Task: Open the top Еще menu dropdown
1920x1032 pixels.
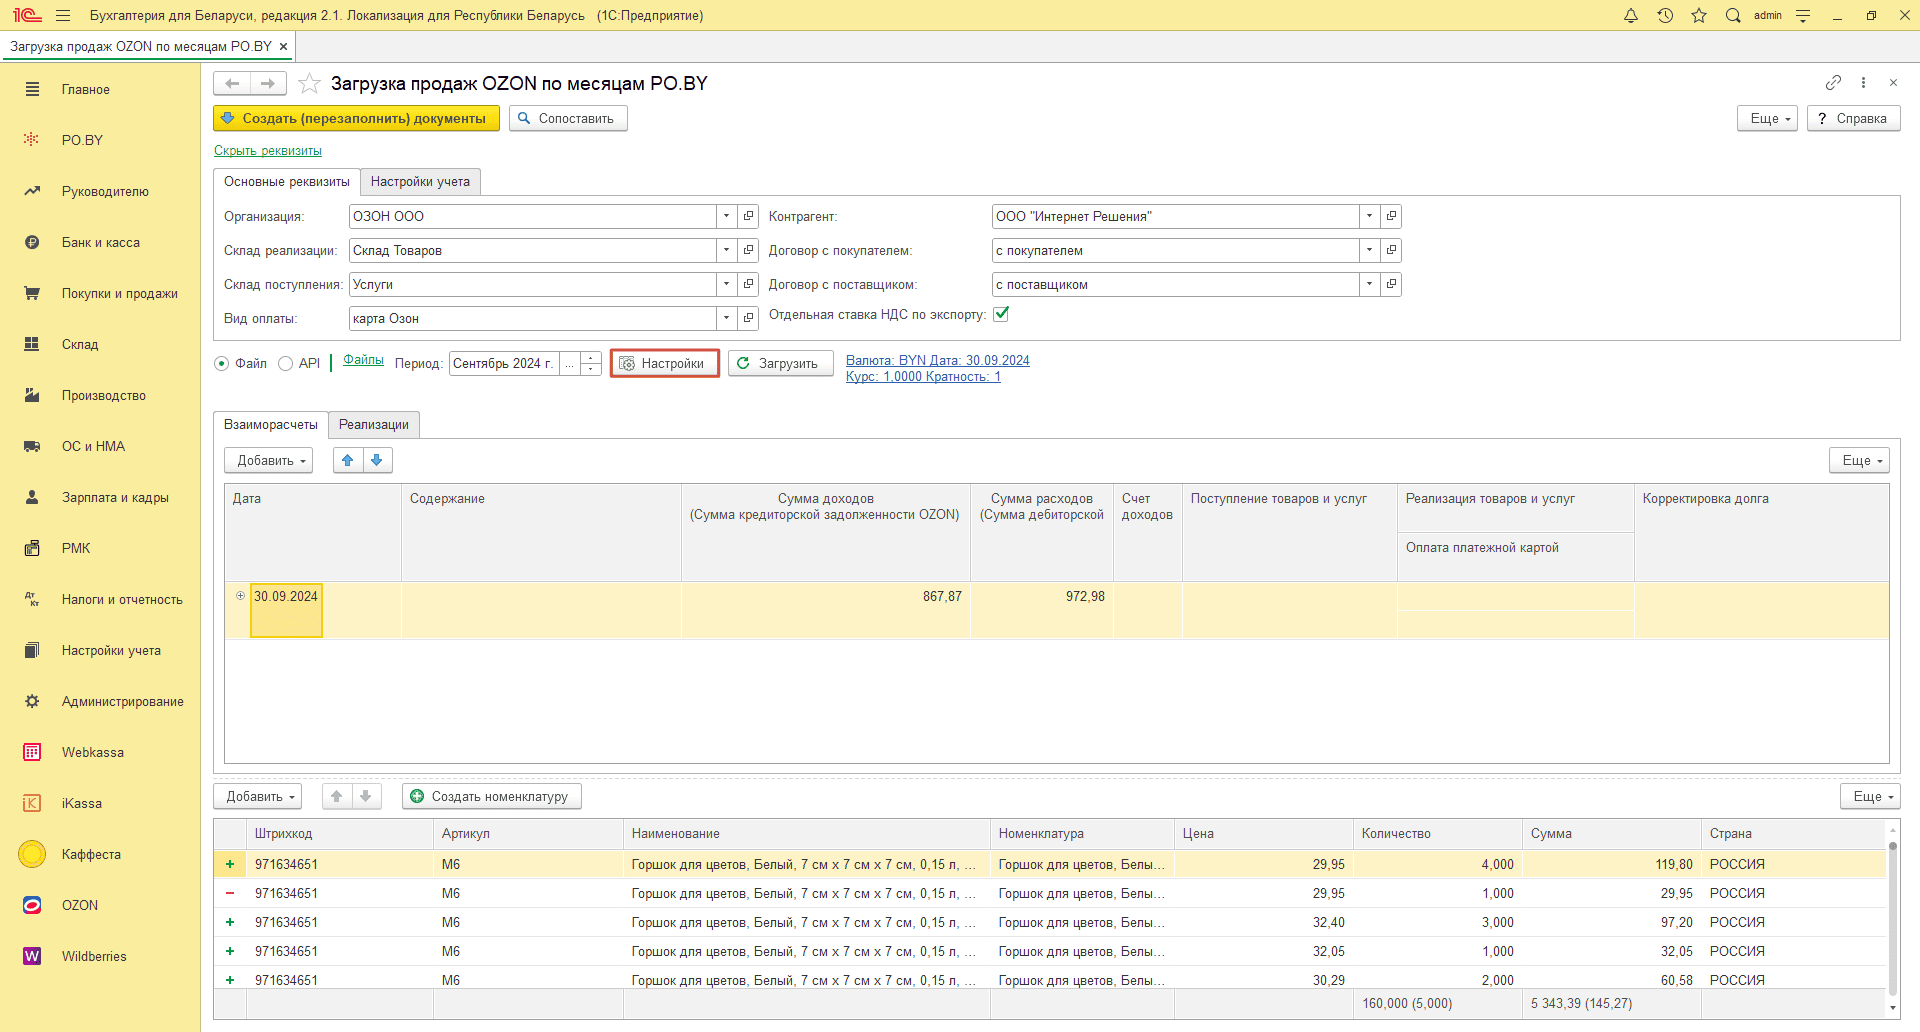Action: (1768, 118)
